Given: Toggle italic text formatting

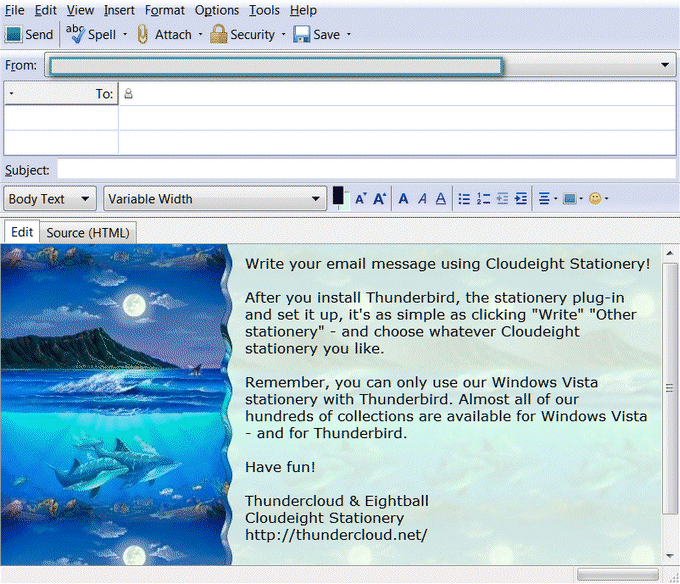Looking at the screenshot, I should click(x=422, y=199).
